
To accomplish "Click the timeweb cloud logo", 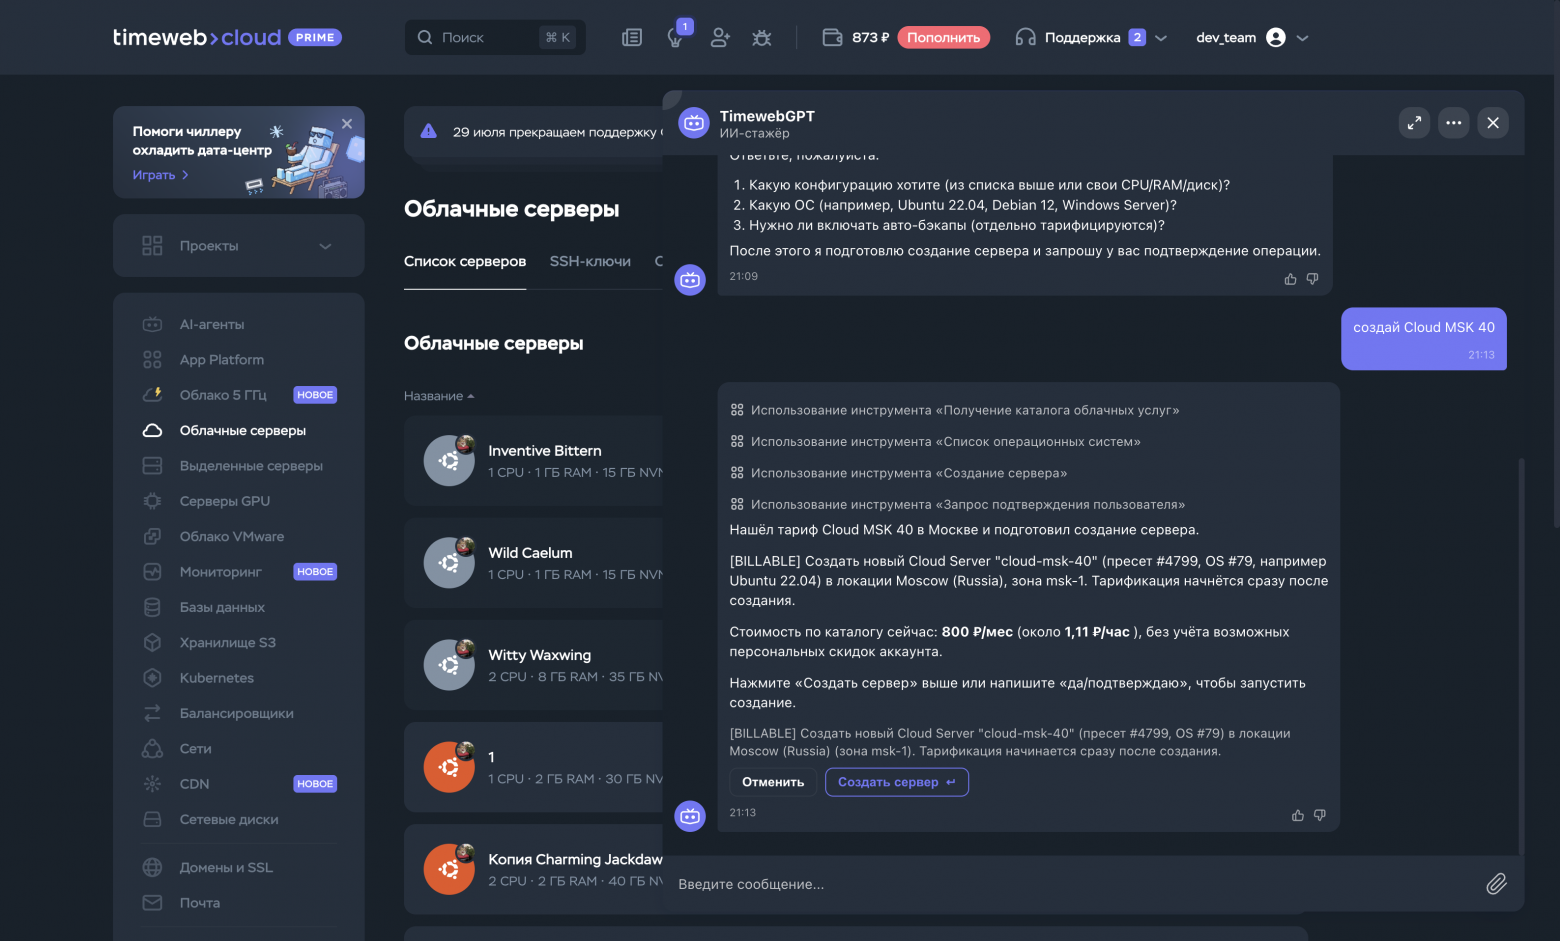I will (x=197, y=37).
